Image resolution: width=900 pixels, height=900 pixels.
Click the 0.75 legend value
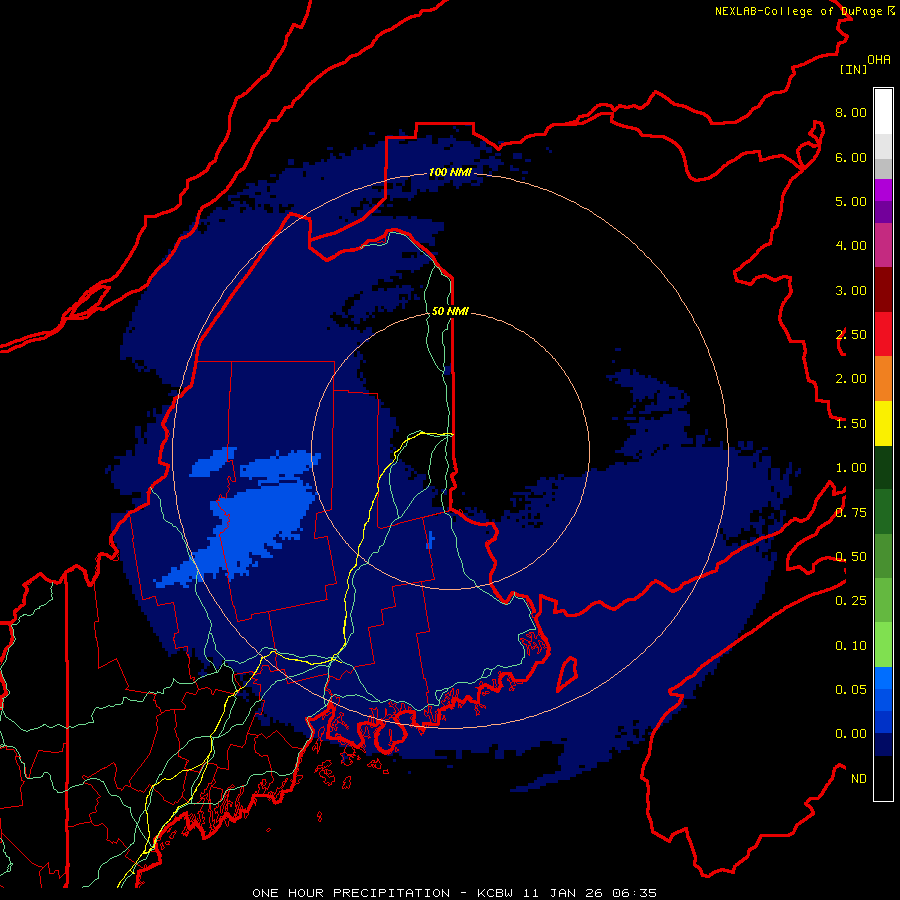click(851, 513)
